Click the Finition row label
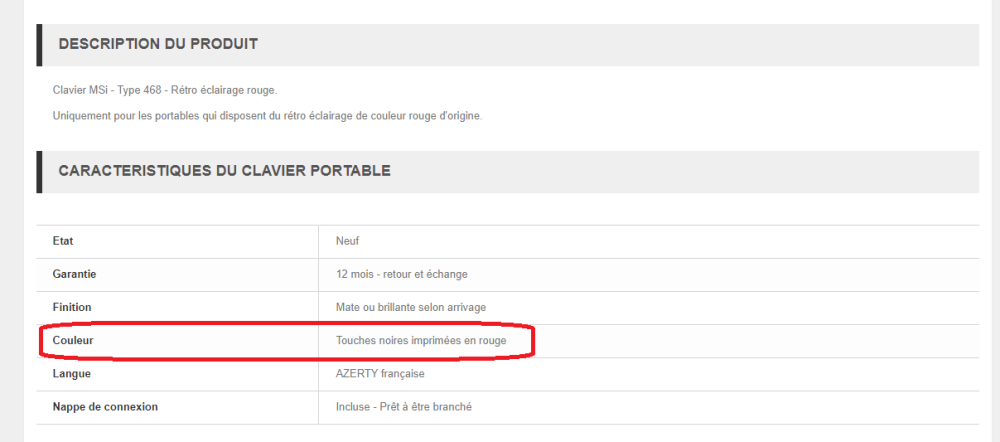 tap(72, 307)
